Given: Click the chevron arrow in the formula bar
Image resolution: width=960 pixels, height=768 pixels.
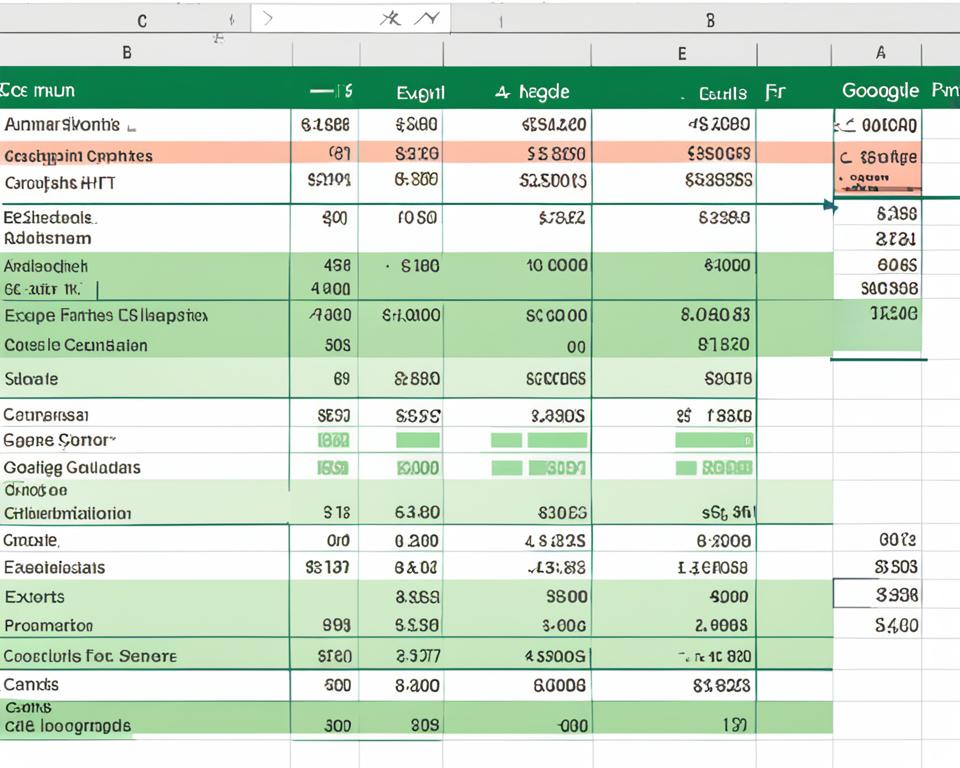Looking at the screenshot, I should coord(268,19).
